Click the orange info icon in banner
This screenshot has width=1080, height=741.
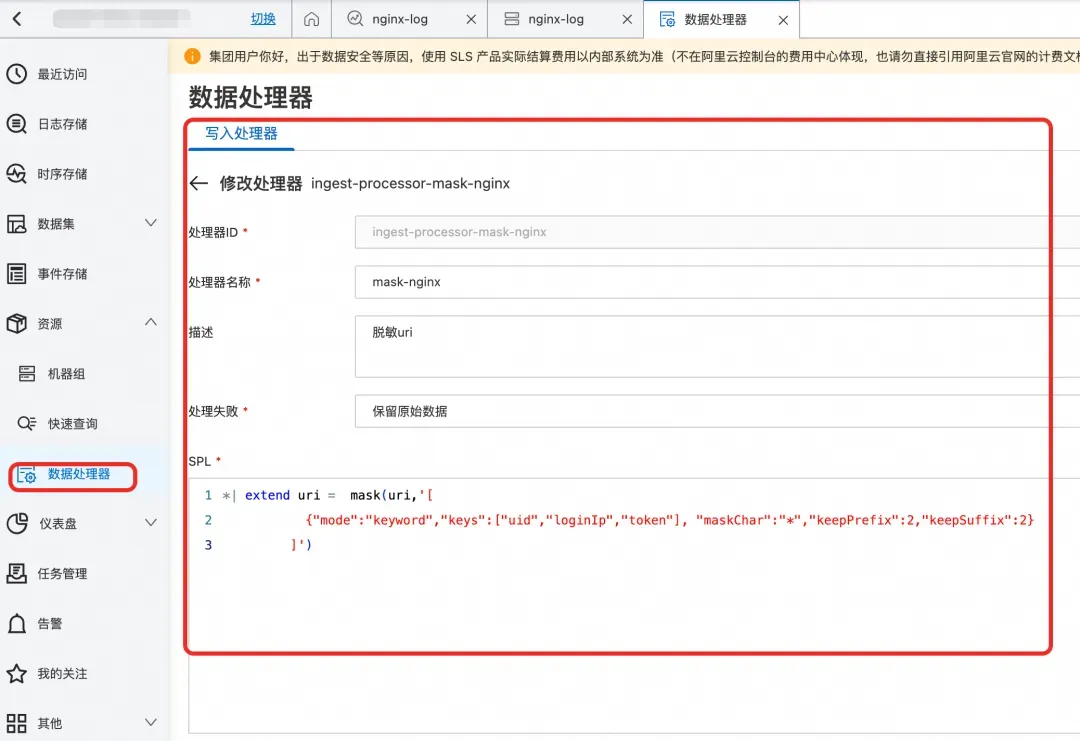193,56
